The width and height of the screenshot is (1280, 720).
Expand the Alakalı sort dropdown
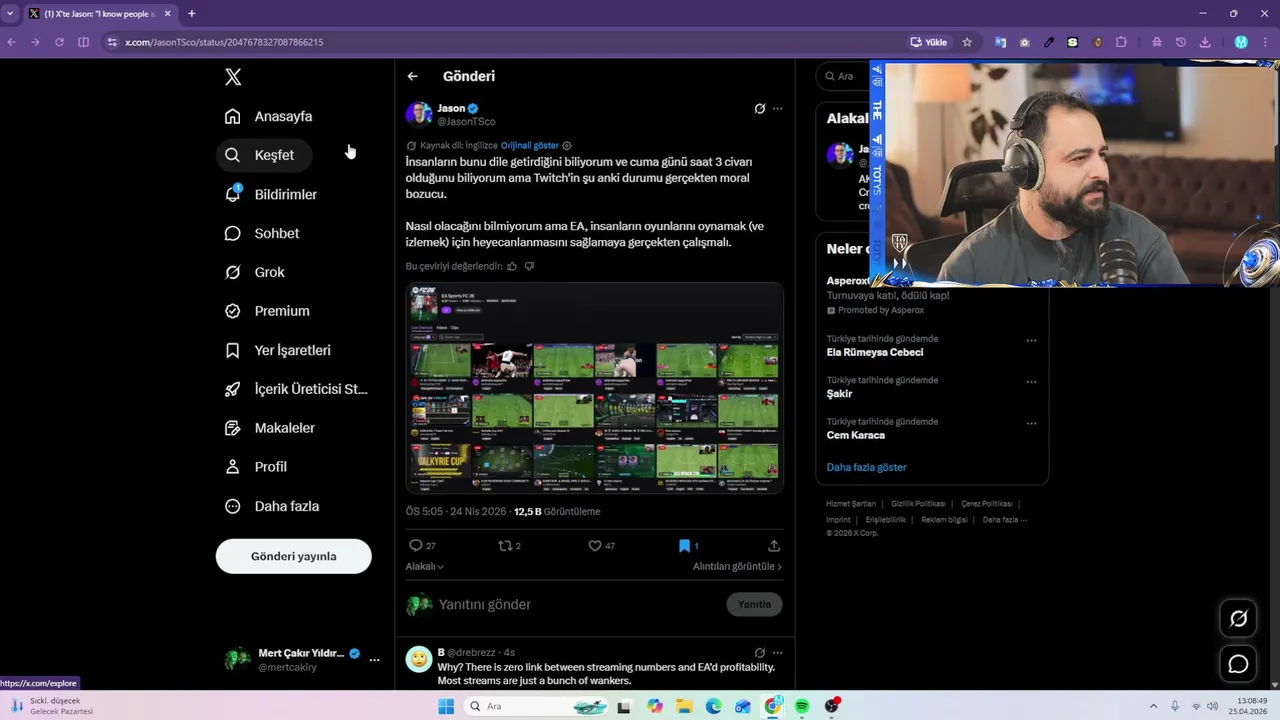tap(425, 566)
